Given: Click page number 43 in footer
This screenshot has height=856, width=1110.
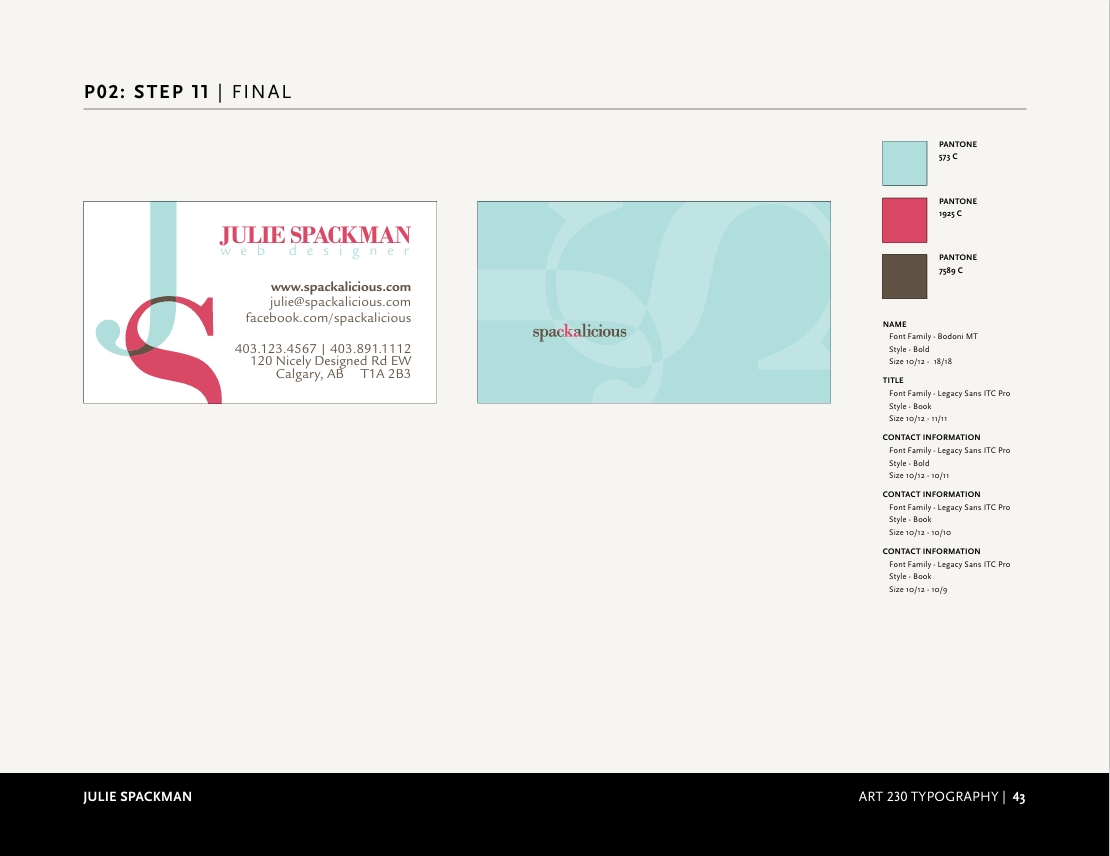Looking at the screenshot, I should coord(1019,797).
